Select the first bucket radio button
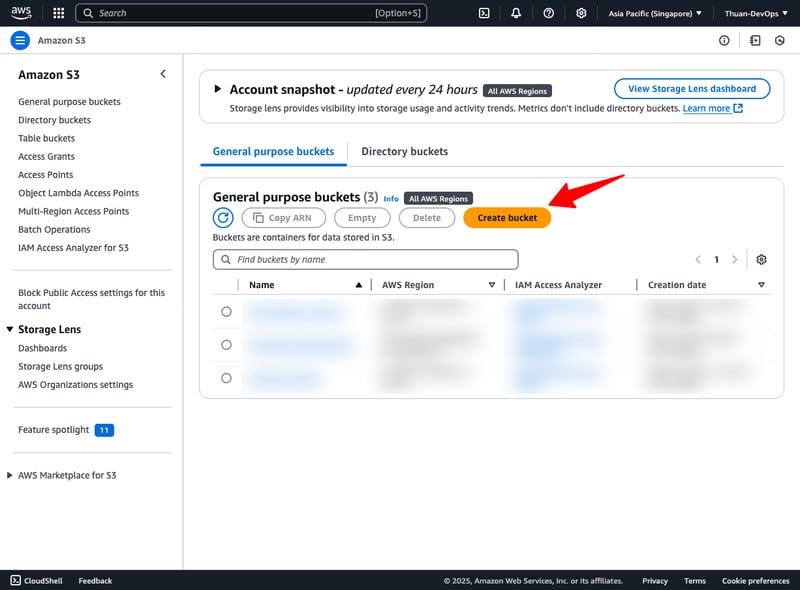800x590 pixels. (226, 312)
